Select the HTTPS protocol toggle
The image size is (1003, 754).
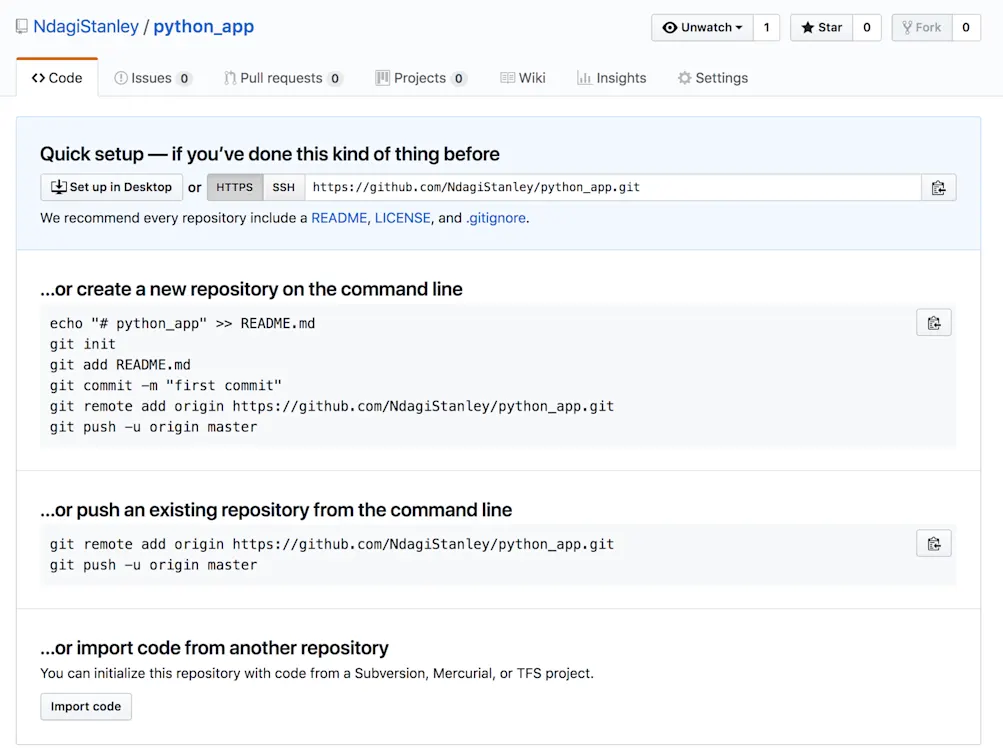tap(235, 187)
